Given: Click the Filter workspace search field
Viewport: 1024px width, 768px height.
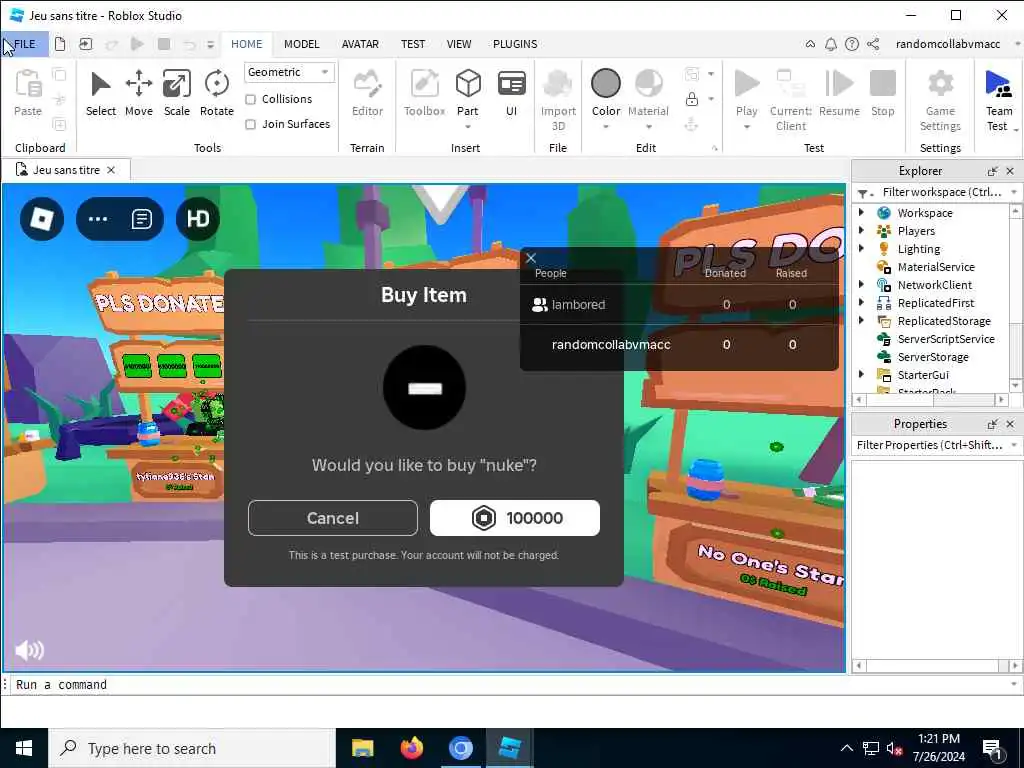Looking at the screenshot, I should pos(940,192).
